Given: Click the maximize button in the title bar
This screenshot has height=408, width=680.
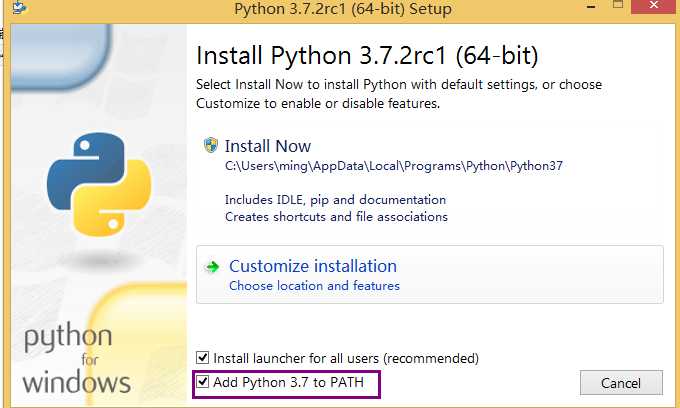Looking at the screenshot, I should (x=618, y=5).
